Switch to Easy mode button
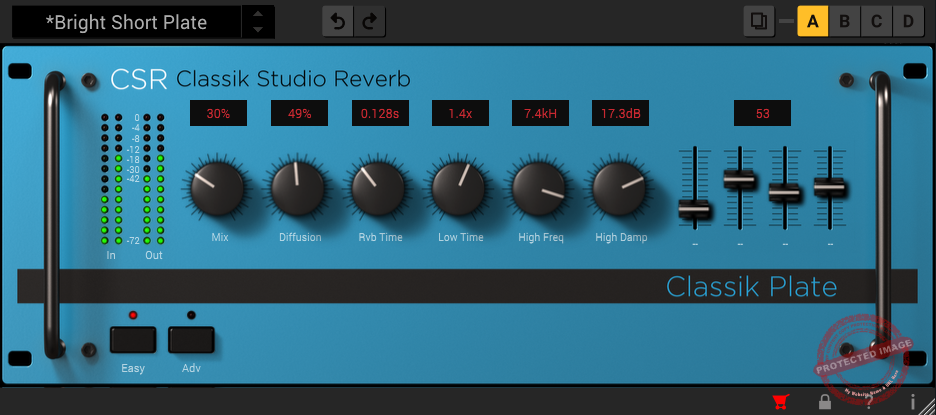 [x=133, y=339]
